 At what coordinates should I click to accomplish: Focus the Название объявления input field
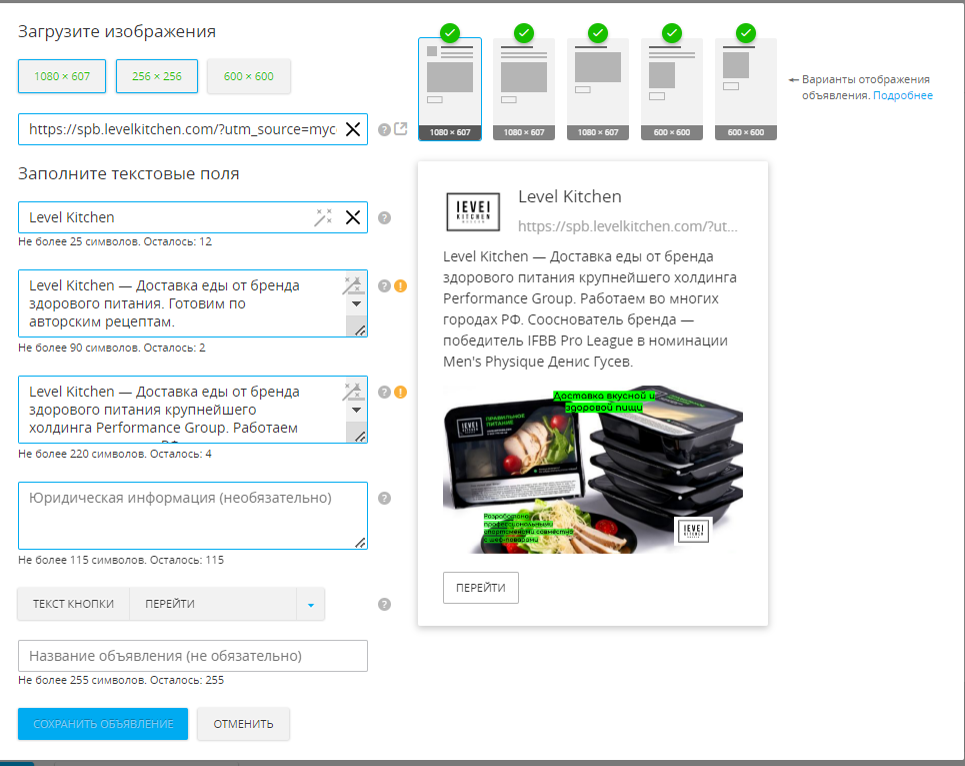(x=193, y=656)
